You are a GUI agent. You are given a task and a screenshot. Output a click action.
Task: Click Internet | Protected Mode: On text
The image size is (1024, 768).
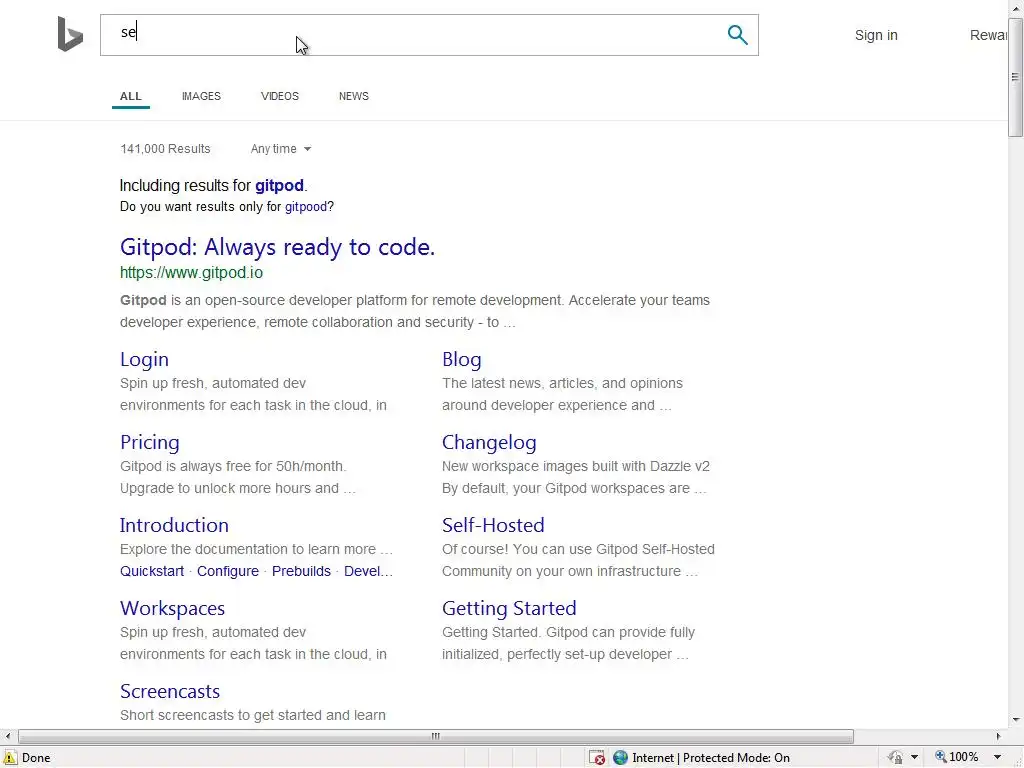[711, 758]
